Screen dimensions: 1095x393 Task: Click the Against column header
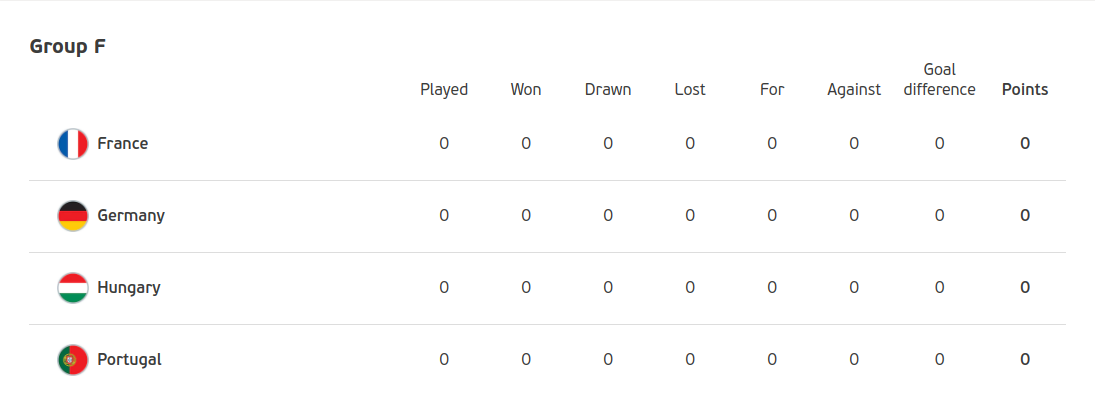tap(854, 90)
